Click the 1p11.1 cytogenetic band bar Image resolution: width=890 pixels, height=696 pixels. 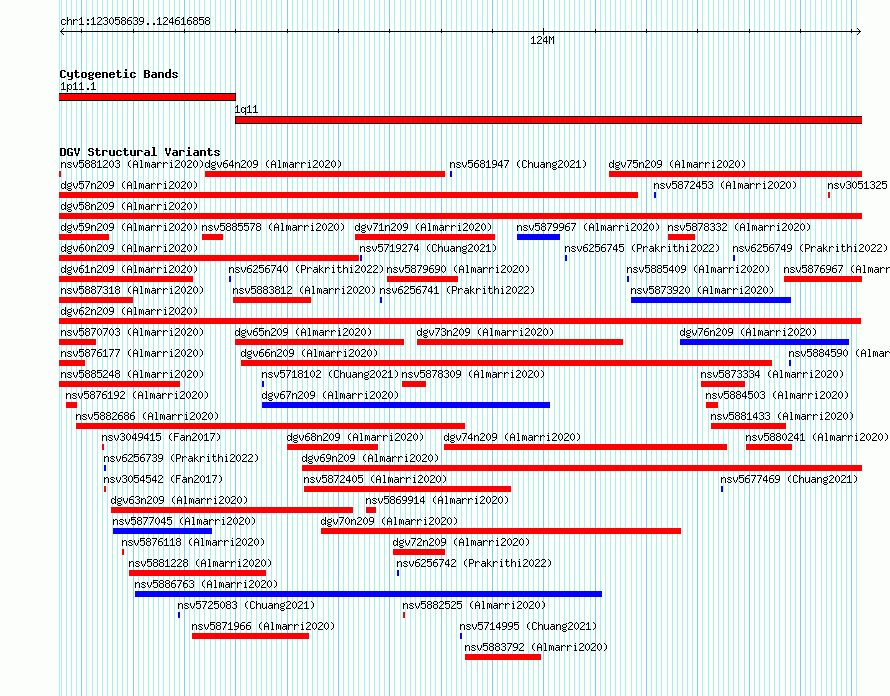[x=147, y=97]
